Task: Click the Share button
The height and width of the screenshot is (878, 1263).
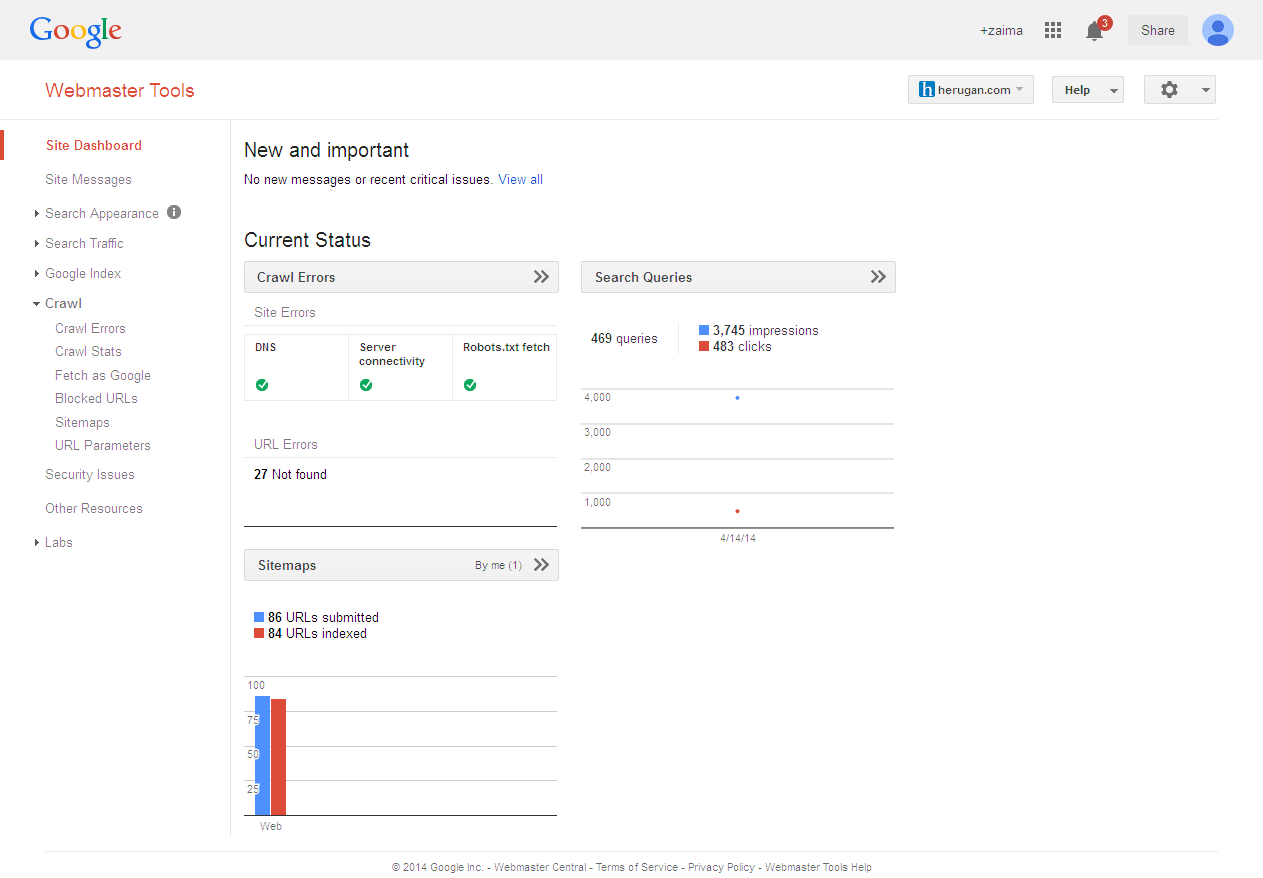Action: click(1158, 30)
